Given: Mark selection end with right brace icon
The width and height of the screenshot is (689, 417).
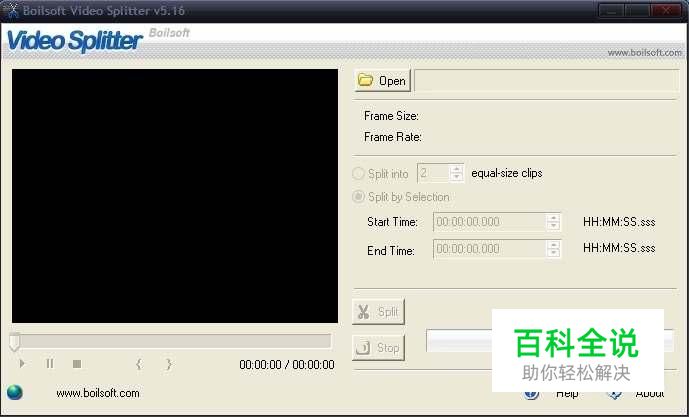Looking at the screenshot, I should (168, 364).
